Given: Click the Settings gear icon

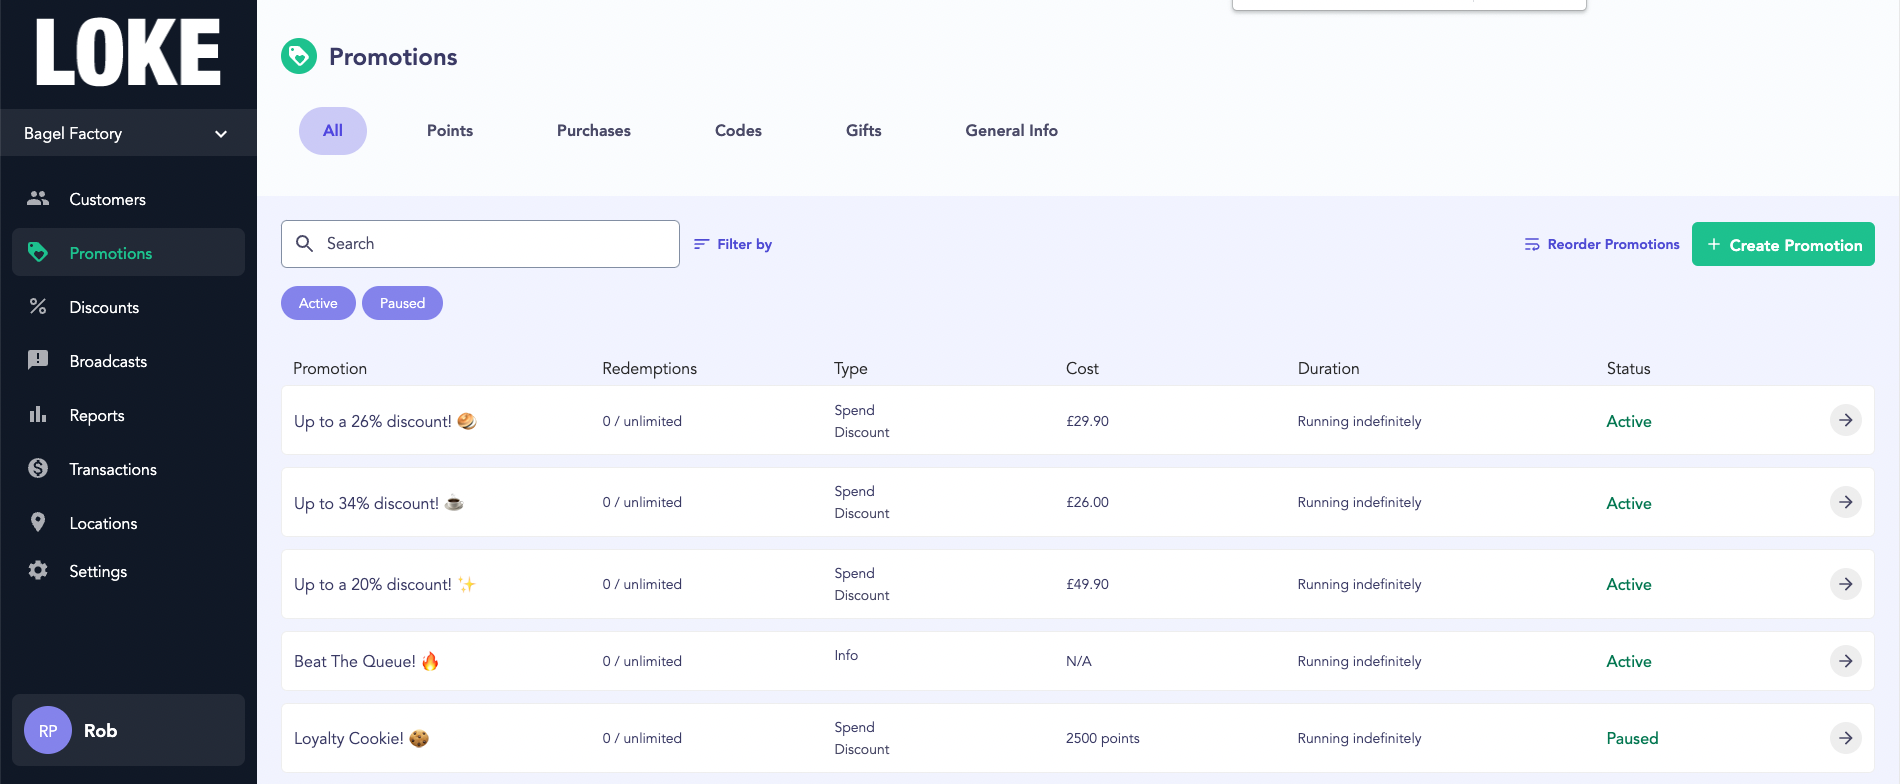Looking at the screenshot, I should (x=38, y=570).
